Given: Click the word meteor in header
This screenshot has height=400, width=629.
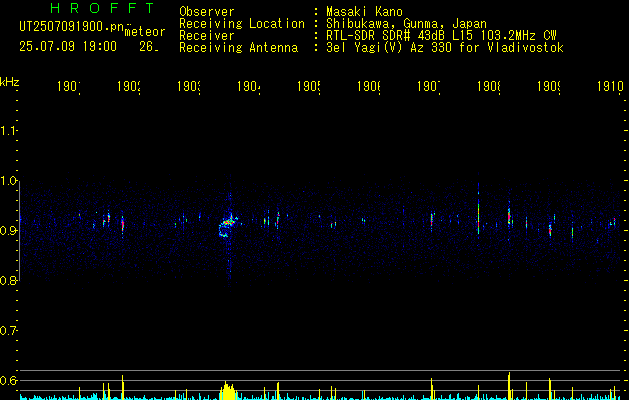Looking at the screenshot, I should (x=145, y=32).
